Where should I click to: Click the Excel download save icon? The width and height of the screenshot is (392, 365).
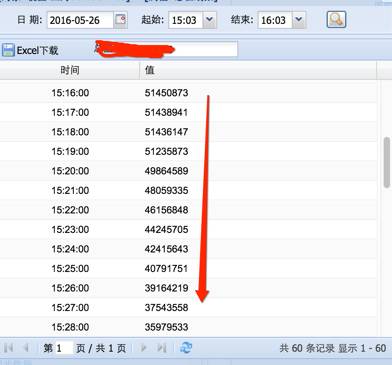(8, 50)
